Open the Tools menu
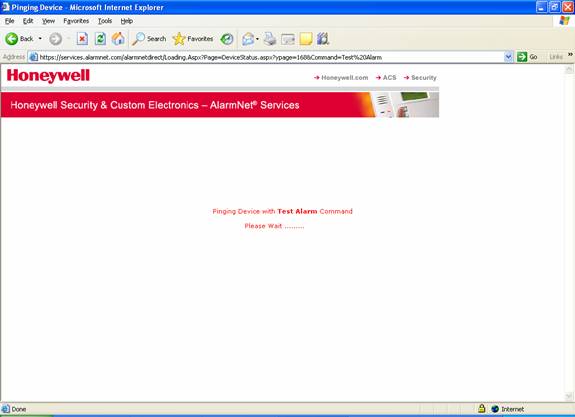The width and height of the screenshot is (575, 417). pyautogui.click(x=105, y=21)
